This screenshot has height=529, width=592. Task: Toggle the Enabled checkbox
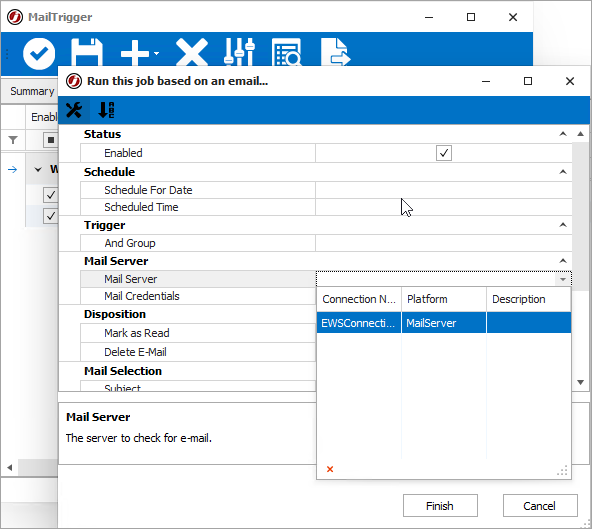pos(444,153)
